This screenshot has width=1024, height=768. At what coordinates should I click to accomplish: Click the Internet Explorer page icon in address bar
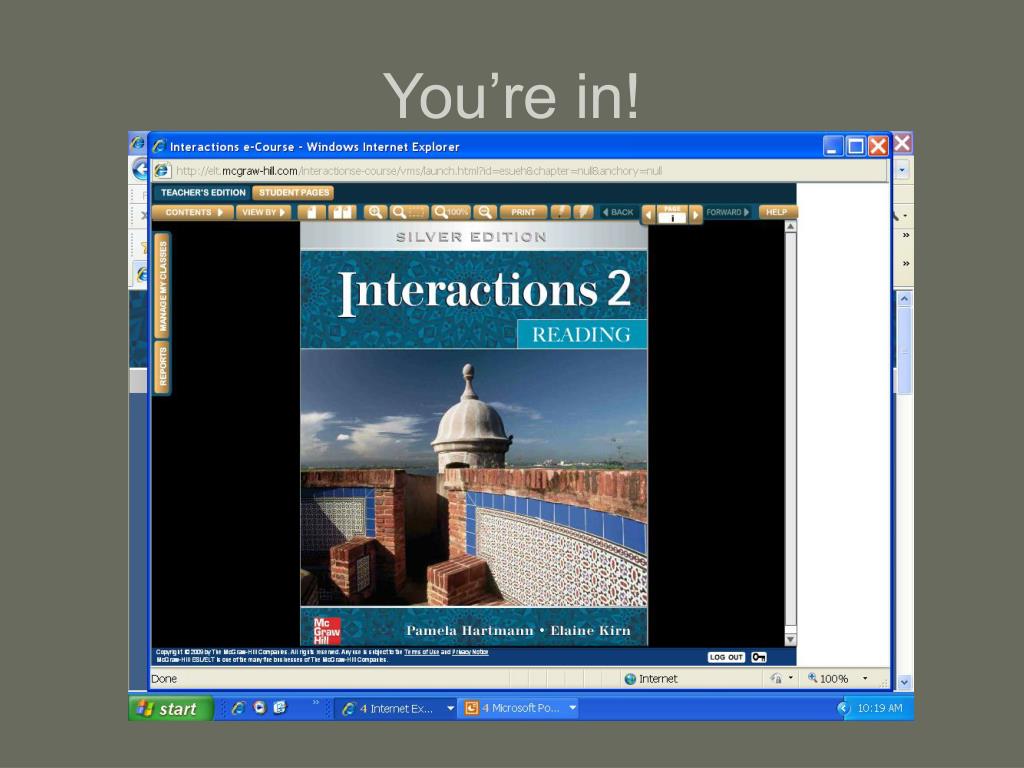[162, 170]
